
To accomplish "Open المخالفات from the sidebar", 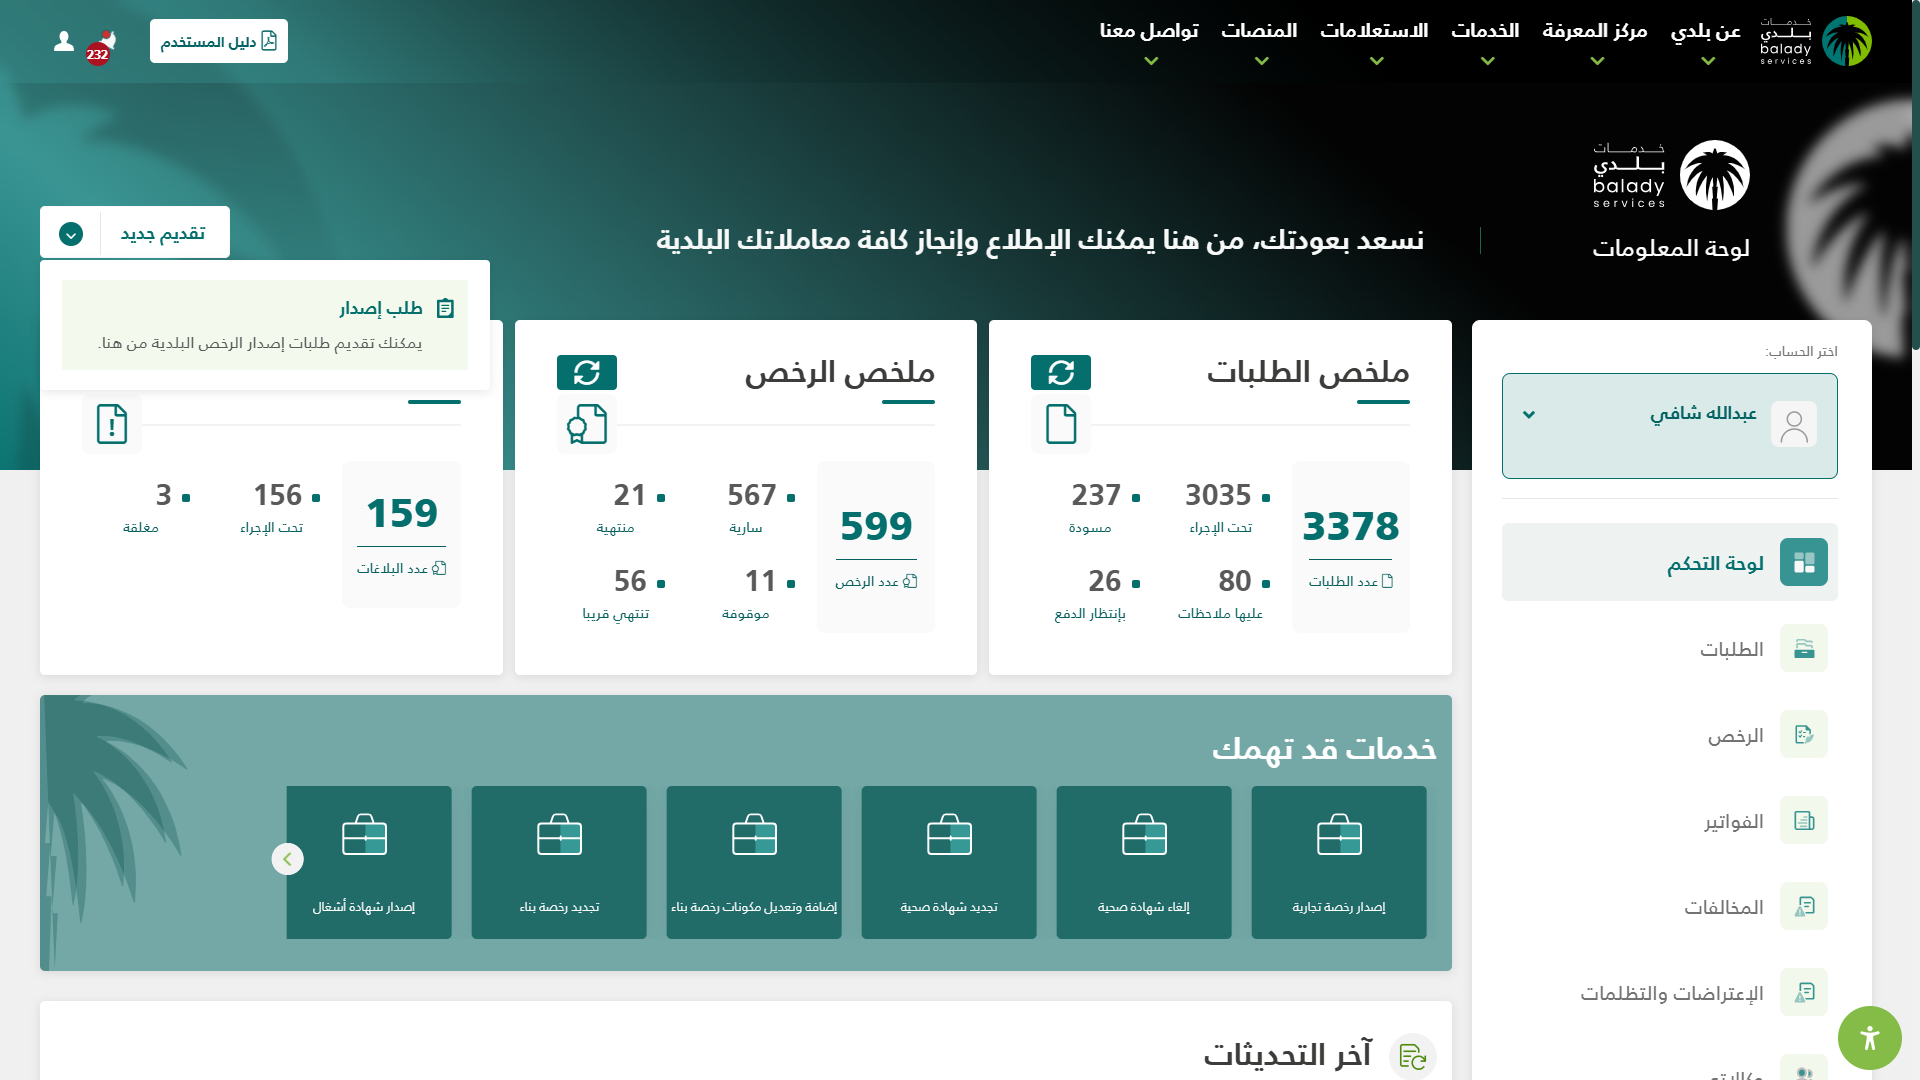I will [x=1723, y=907].
